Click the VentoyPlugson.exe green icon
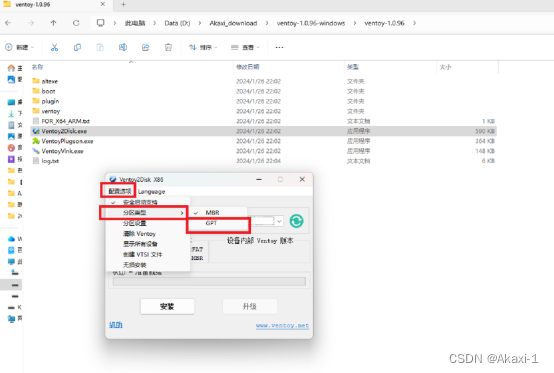The height and width of the screenshot is (373, 554). 36,141
